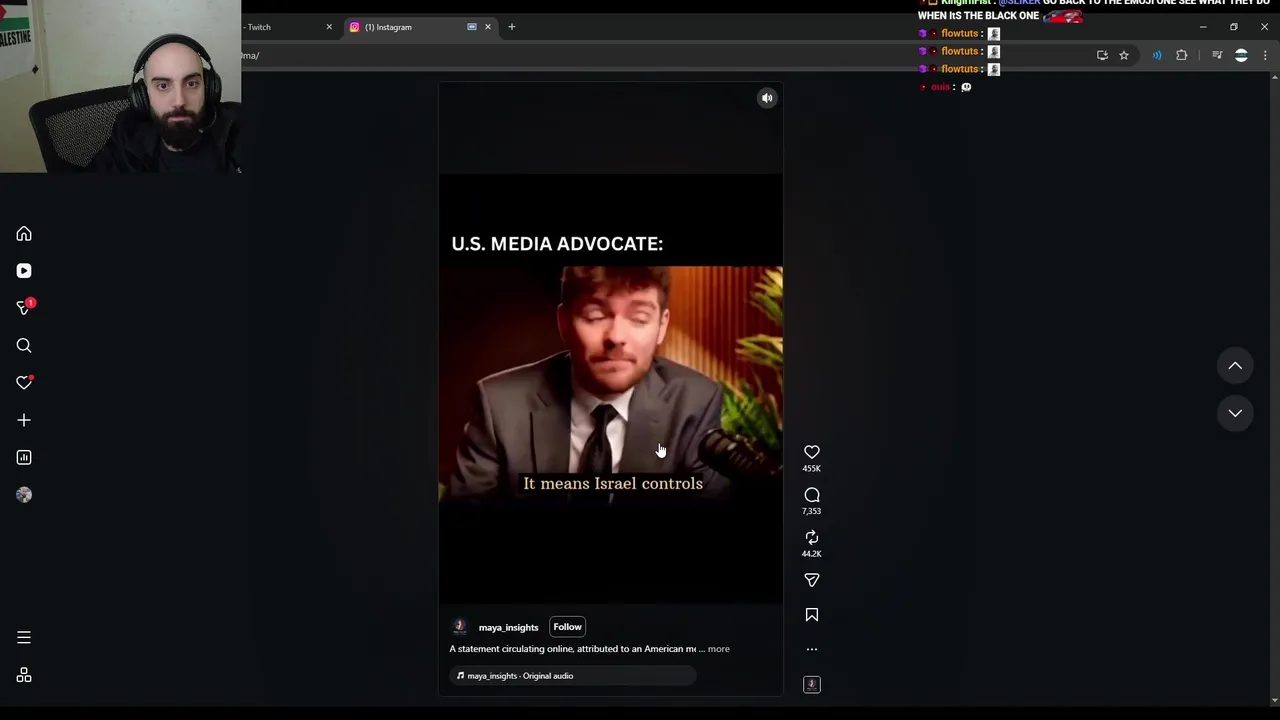Open the reel comments icon

[x=812, y=495]
